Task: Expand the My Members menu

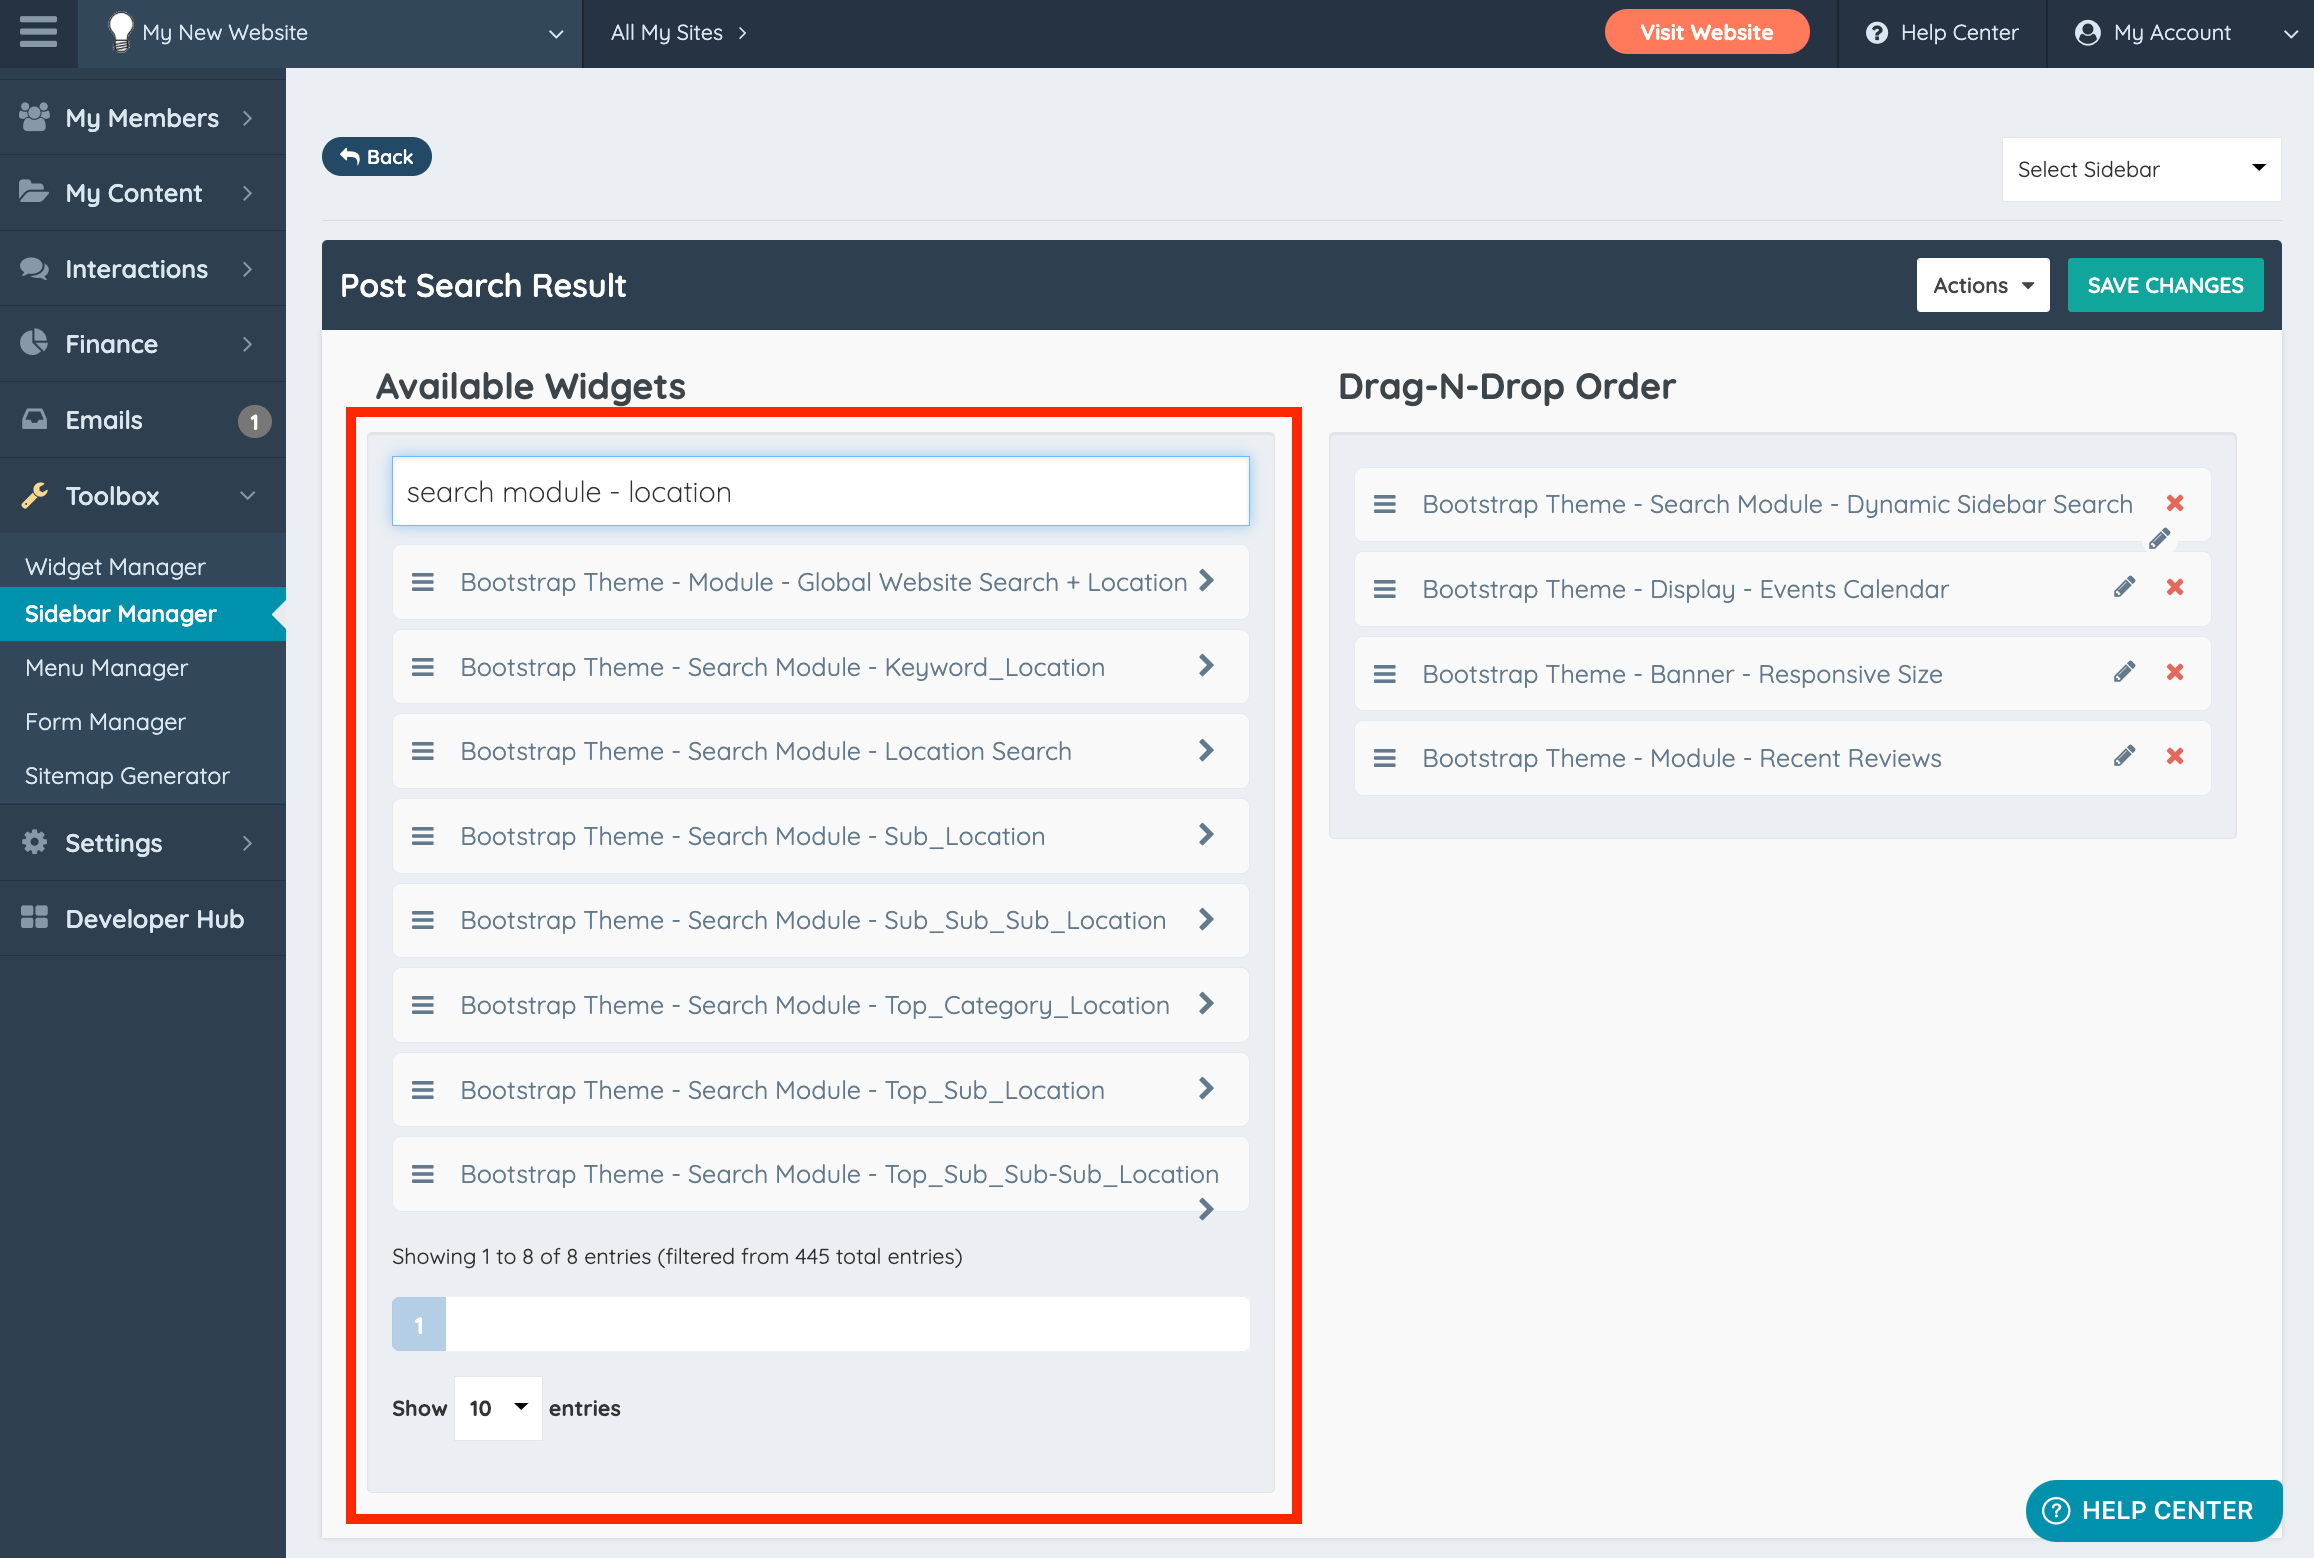Action: pos(142,118)
